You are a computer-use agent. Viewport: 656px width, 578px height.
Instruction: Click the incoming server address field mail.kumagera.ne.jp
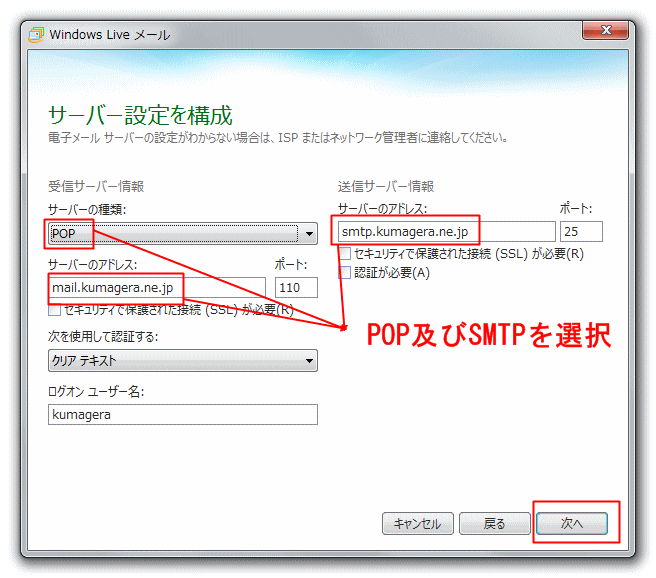[x=157, y=288]
